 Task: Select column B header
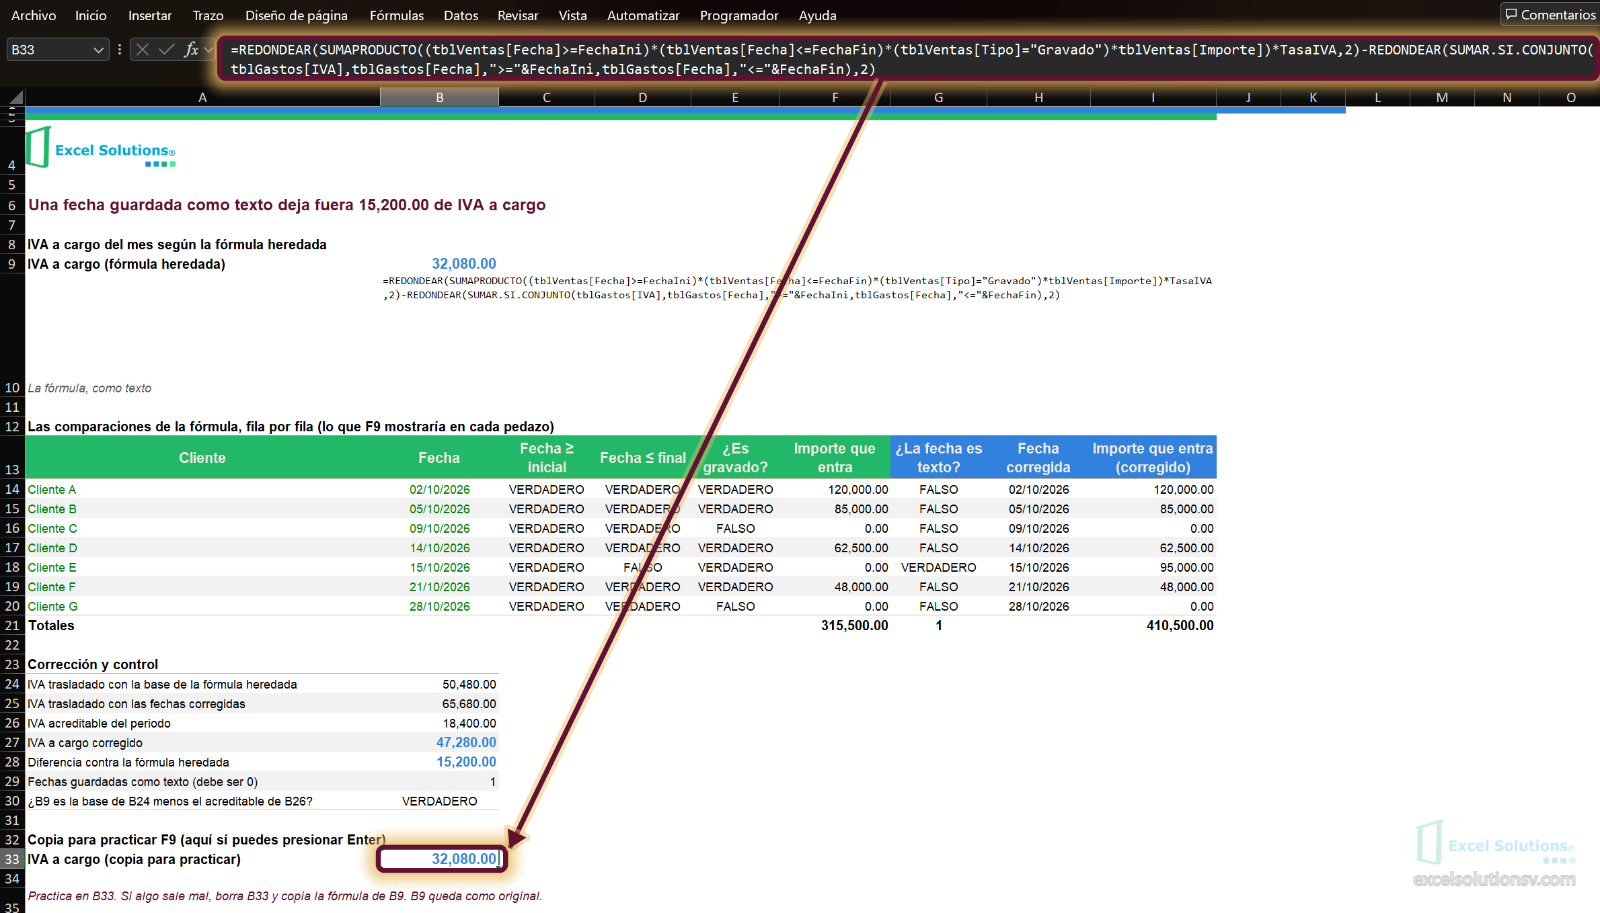[x=439, y=97]
